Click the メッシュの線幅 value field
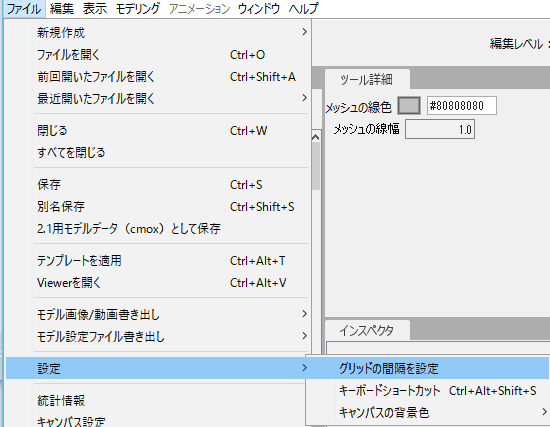Screen dimensions: 550x427 click(x=440, y=129)
